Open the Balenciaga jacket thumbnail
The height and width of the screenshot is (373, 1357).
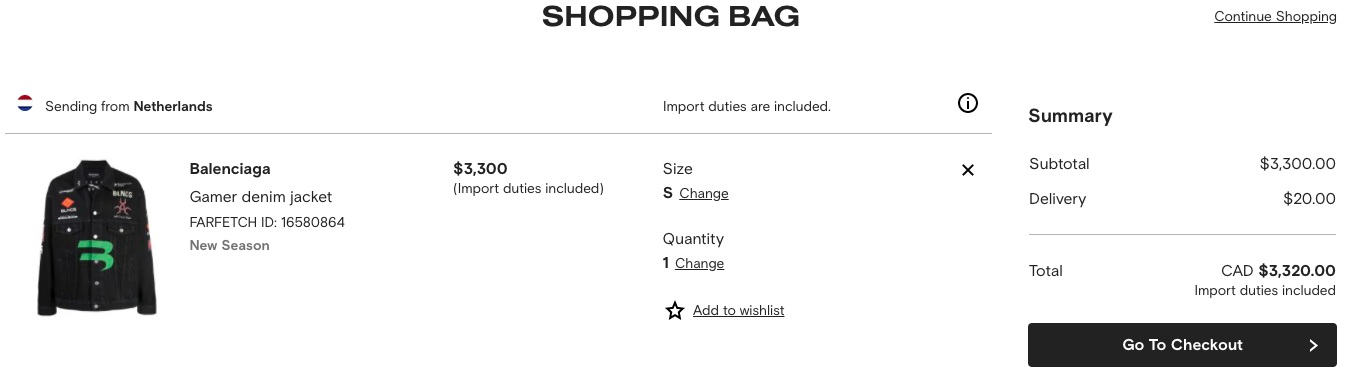coord(97,237)
